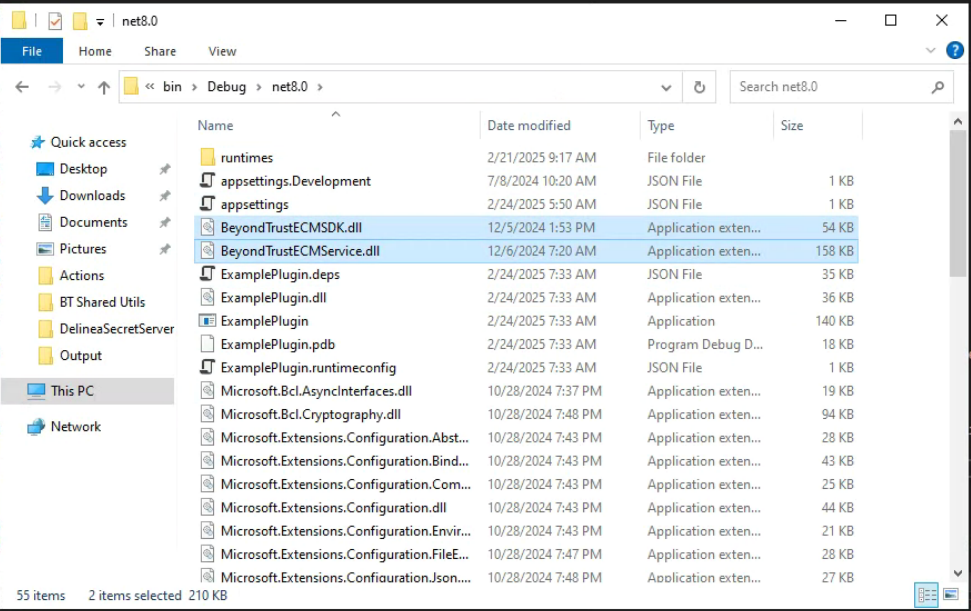Screen dimensions: 971x611
Task: Go back with the Back arrow
Action: [22, 87]
